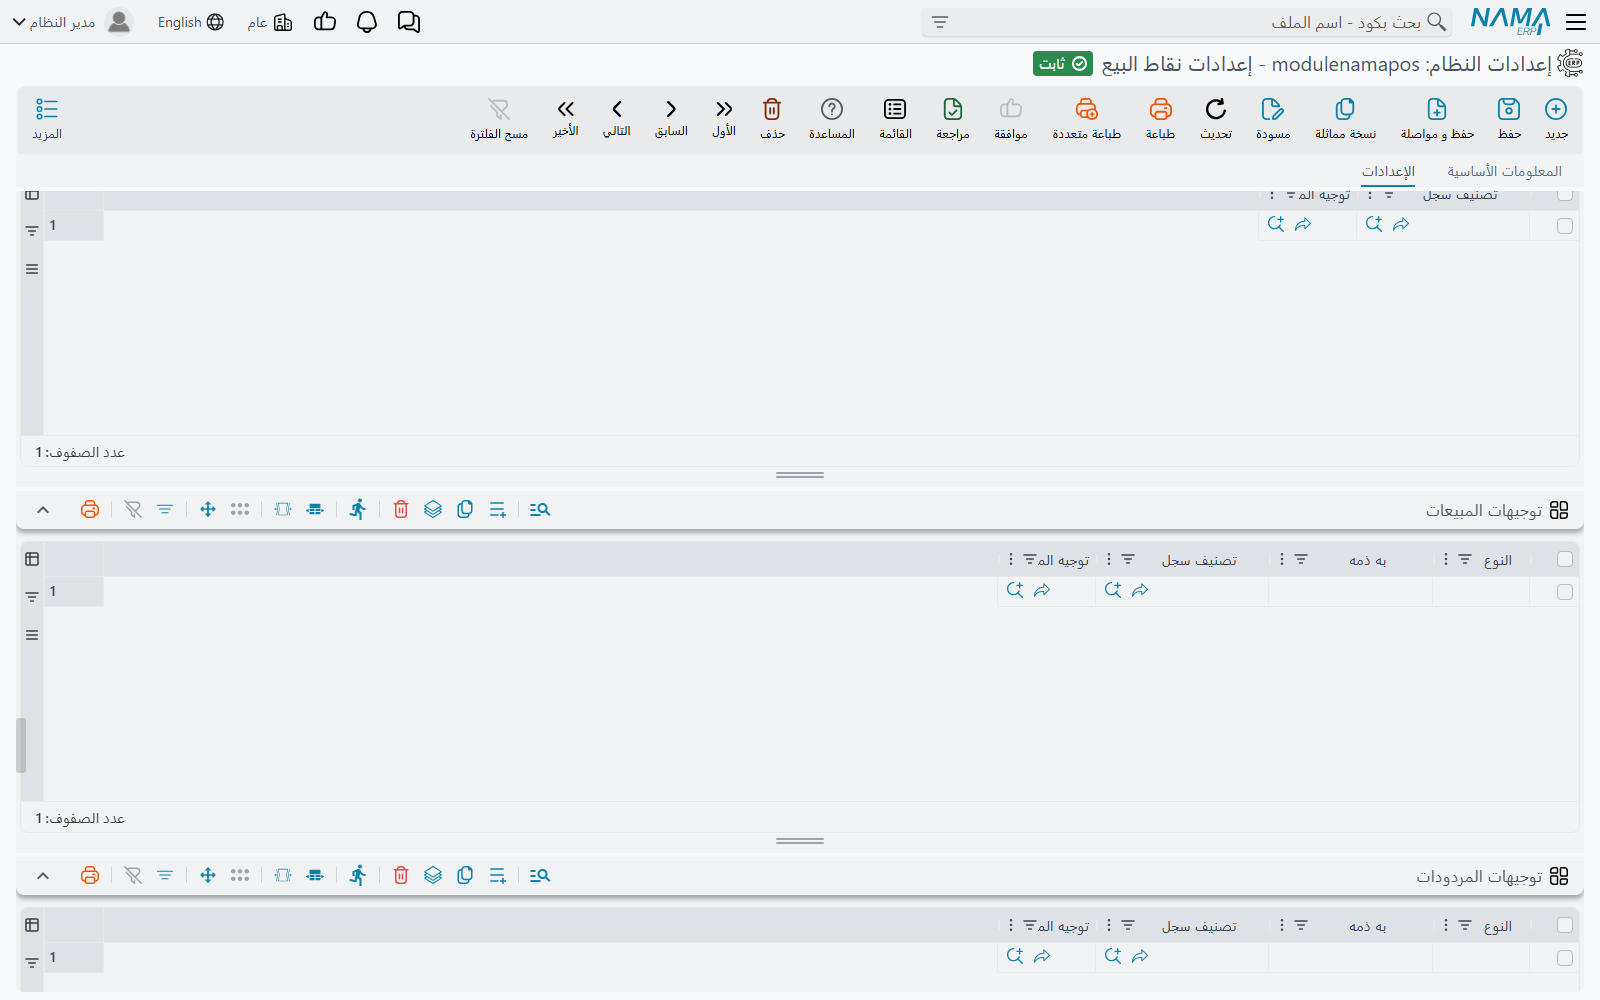The image size is (1600, 1000).
Task: Open به ذمه column filter in توجيهات المبيعات grid
Action: click(1301, 559)
